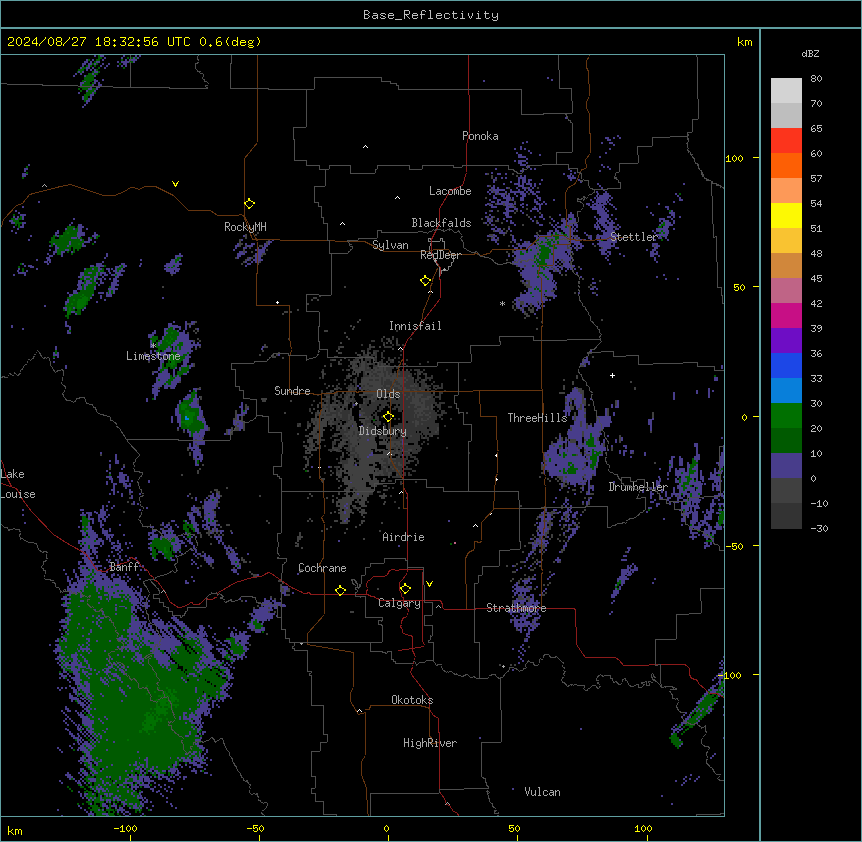The image size is (862, 842).
Task: Click the HighRiver label
Action: click(x=430, y=743)
